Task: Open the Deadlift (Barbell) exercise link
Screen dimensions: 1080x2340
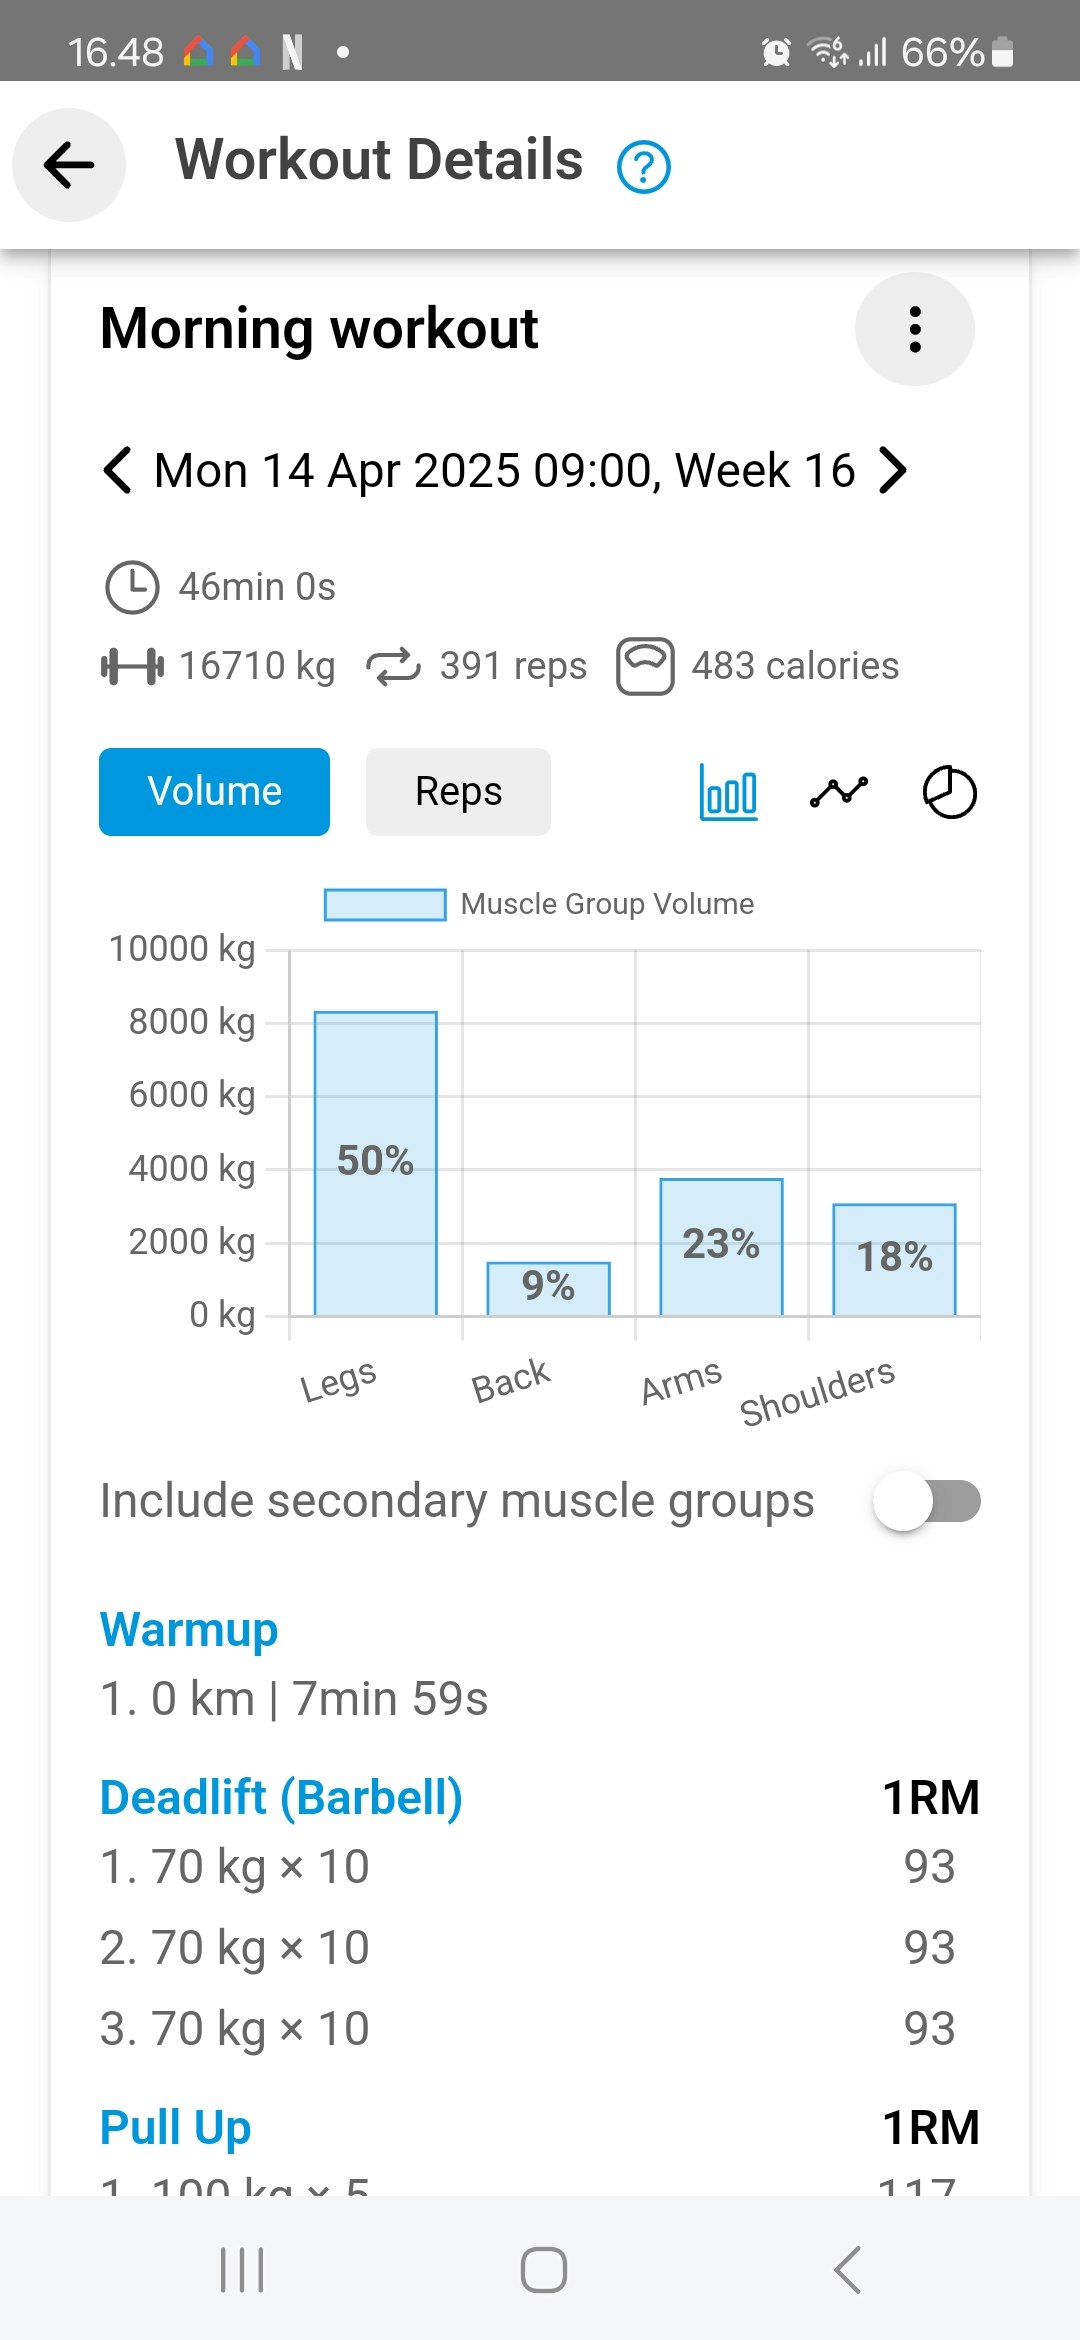Action: click(281, 1797)
